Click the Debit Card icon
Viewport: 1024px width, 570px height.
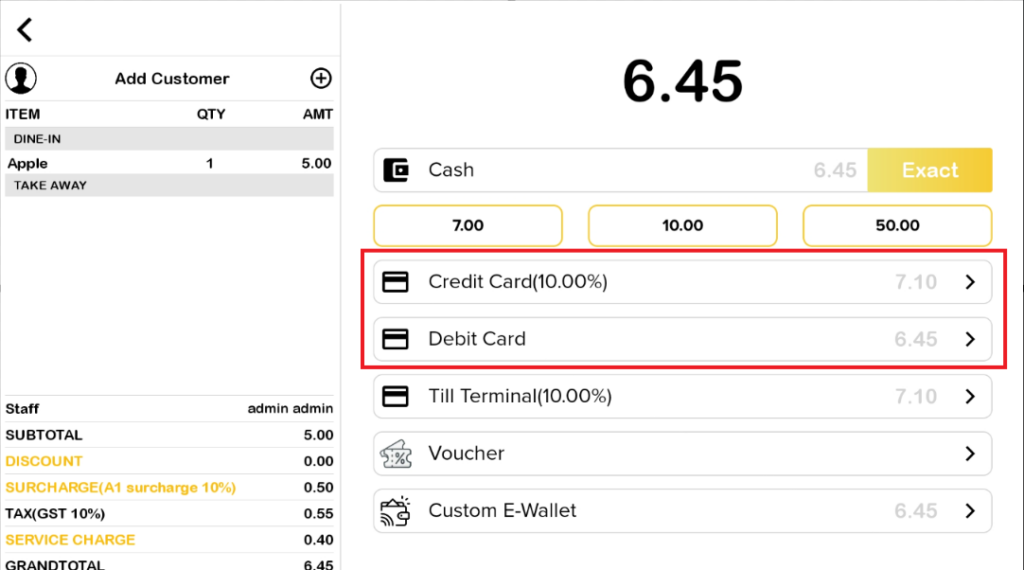coord(397,339)
